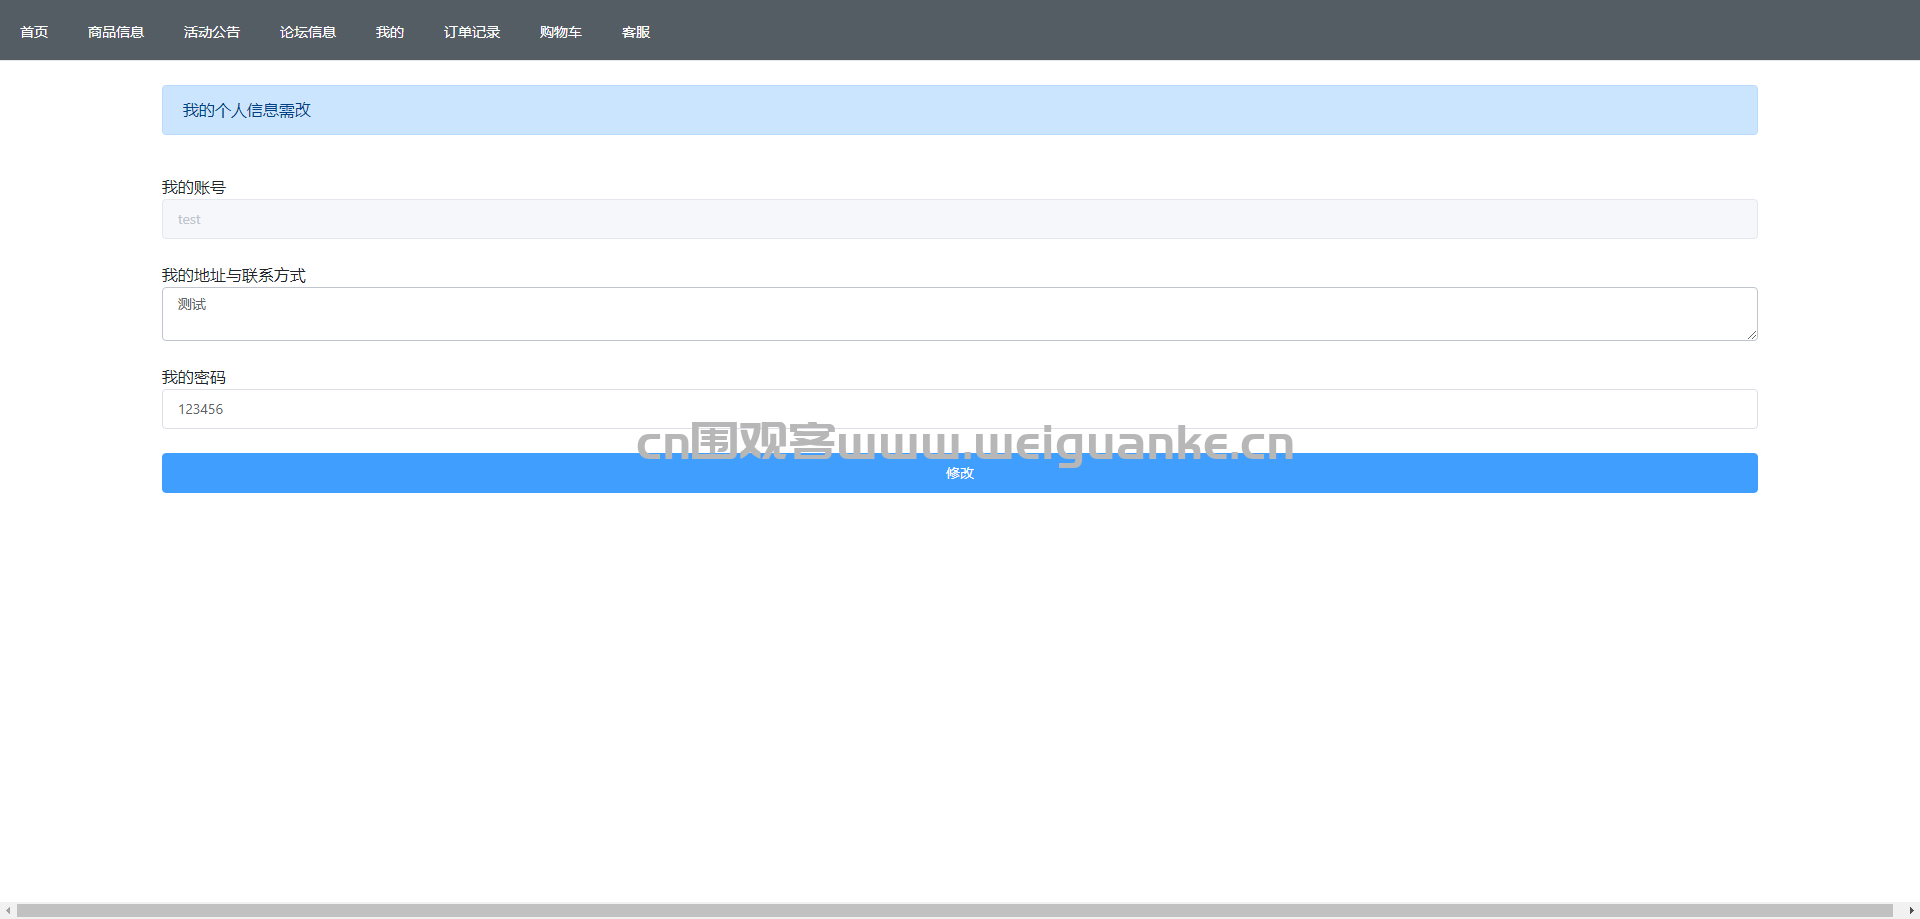Go to 购物车
This screenshot has height=919, width=1920.
pos(561,32)
